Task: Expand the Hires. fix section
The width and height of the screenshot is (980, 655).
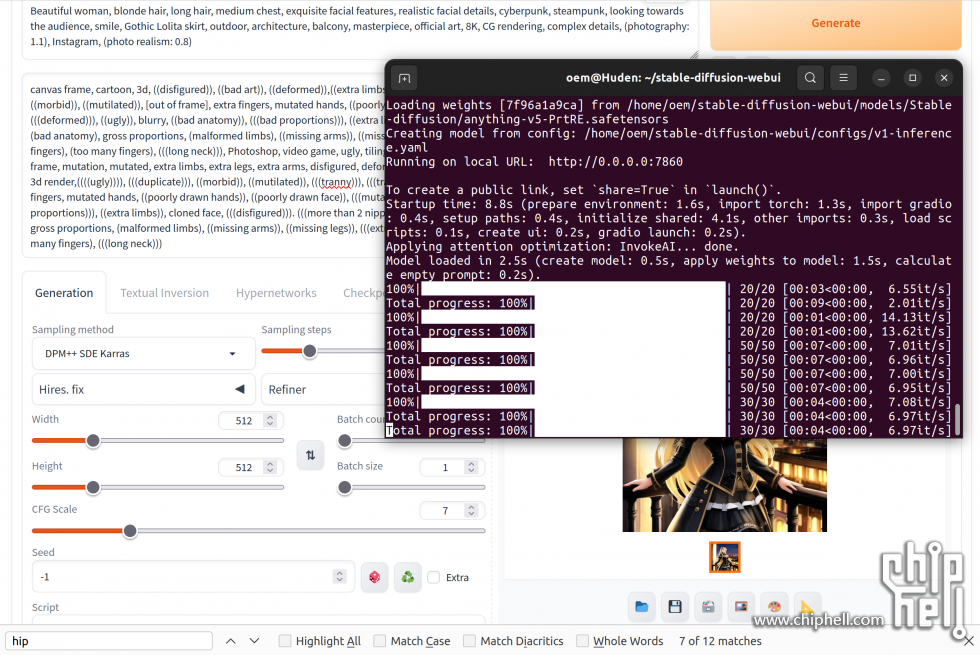Action: point(144,389)
